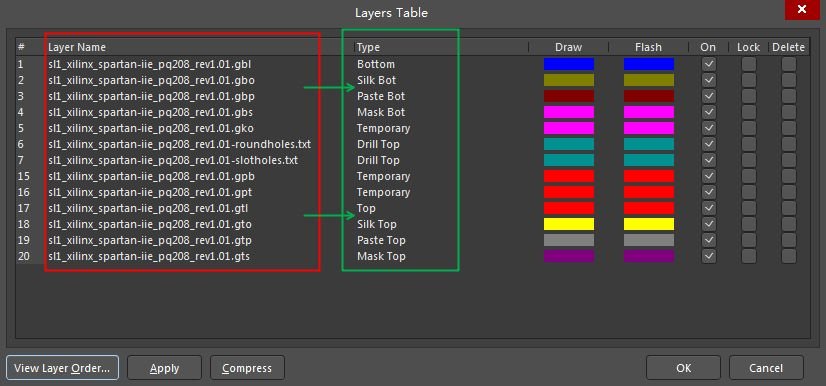Select layer name ending in .gts
The width and height of the screenshot is (826, 386).
click(149, 256)
